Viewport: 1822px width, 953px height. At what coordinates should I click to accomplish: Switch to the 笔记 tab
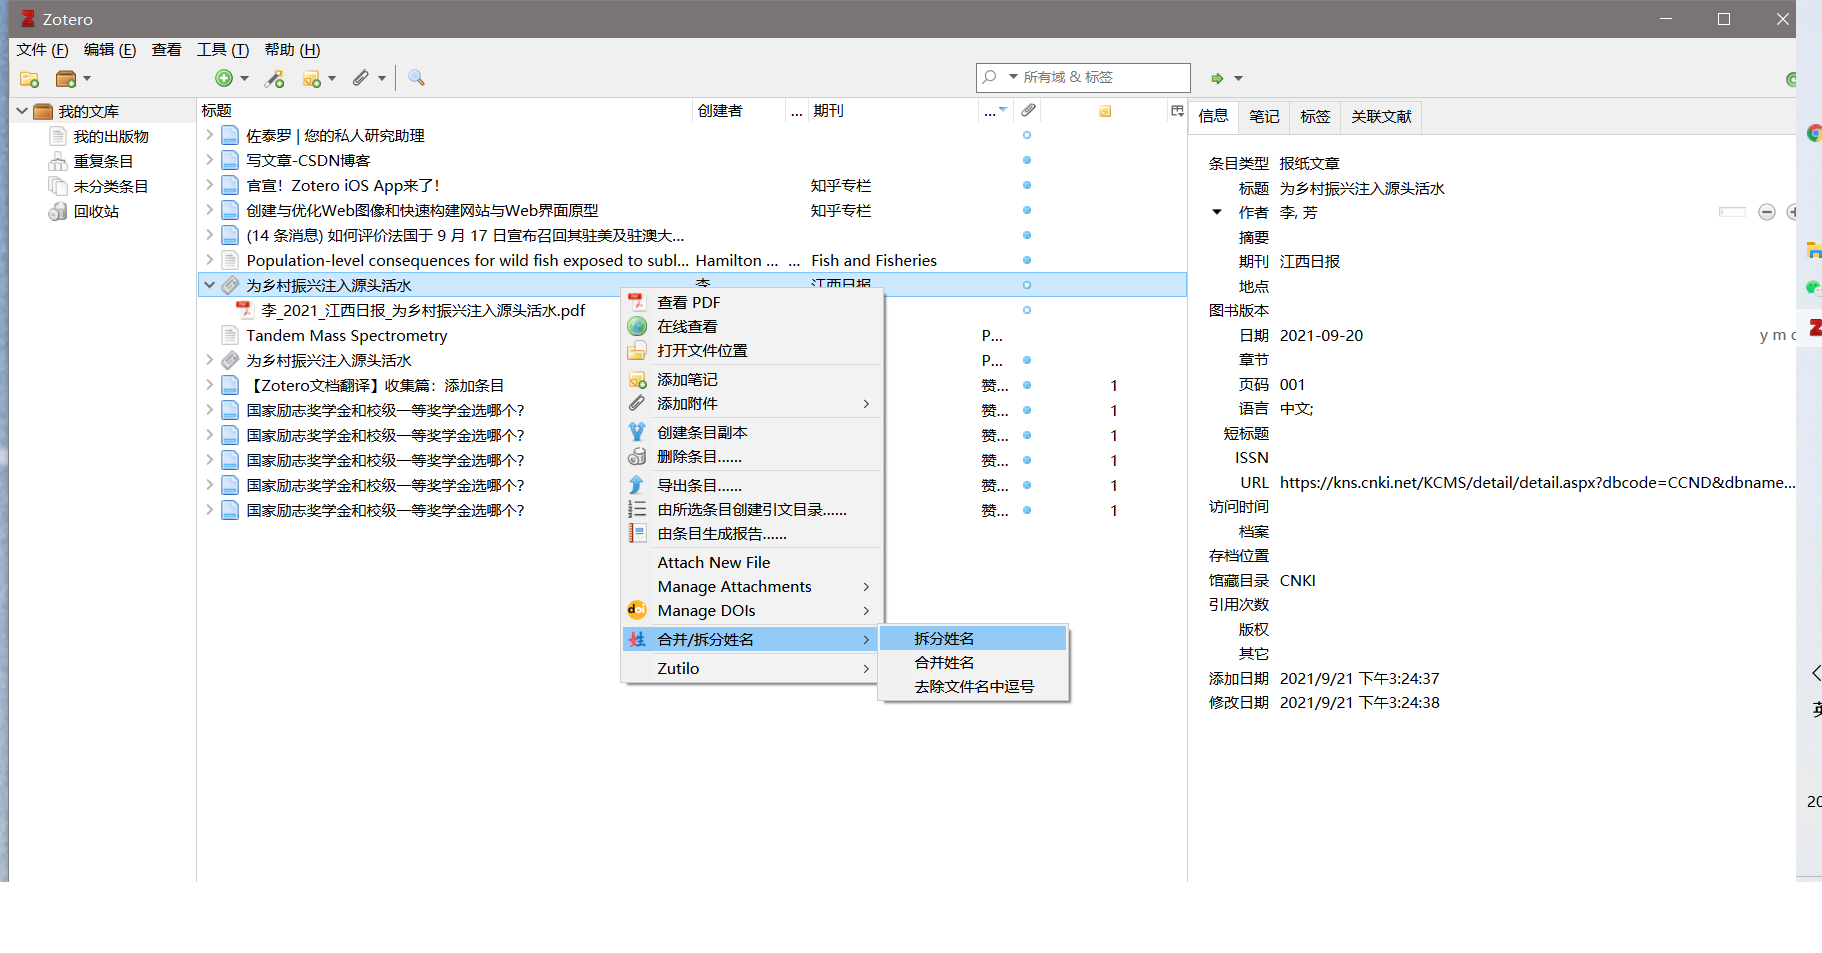click(1264, 117)
